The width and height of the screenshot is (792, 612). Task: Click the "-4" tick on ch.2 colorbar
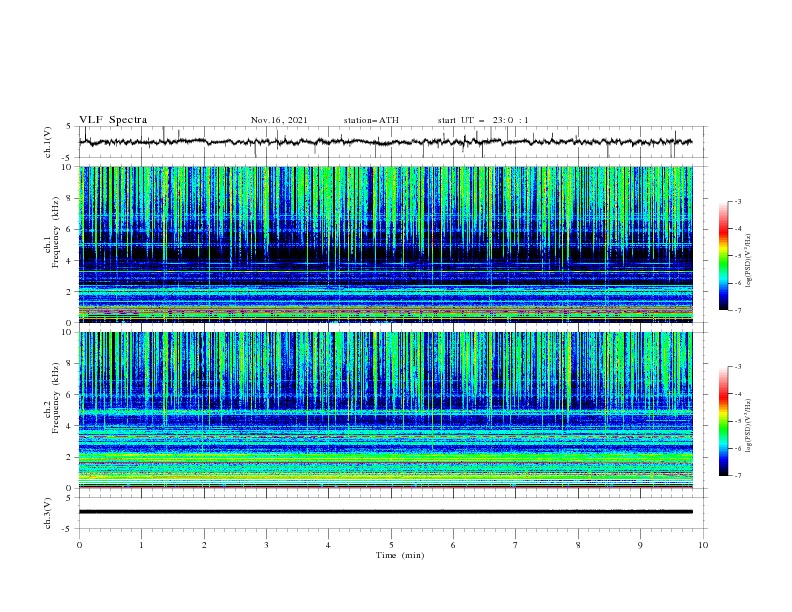coord(738,394)
